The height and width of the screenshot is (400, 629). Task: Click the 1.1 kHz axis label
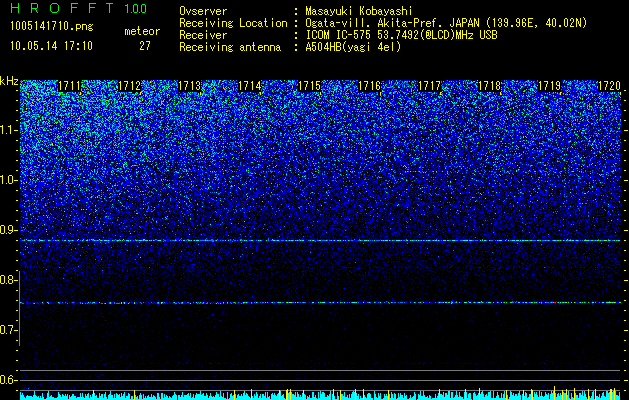[8, 130]
